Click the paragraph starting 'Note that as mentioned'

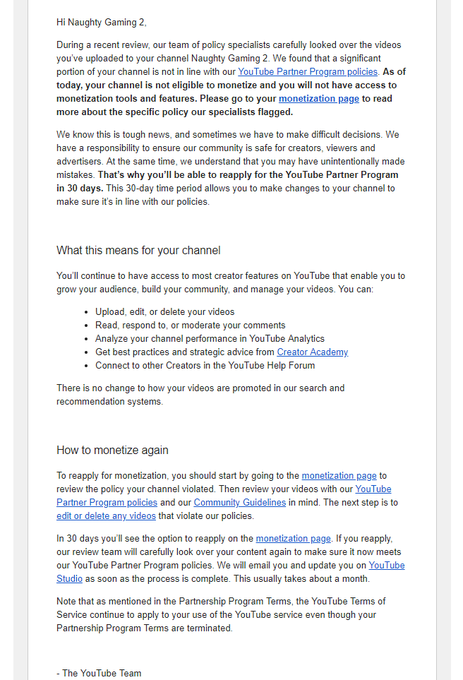(x=221, y=615)
